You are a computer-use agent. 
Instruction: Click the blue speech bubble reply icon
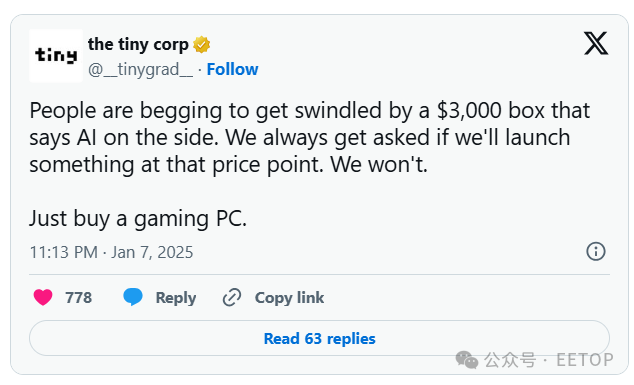pos(133,297)
